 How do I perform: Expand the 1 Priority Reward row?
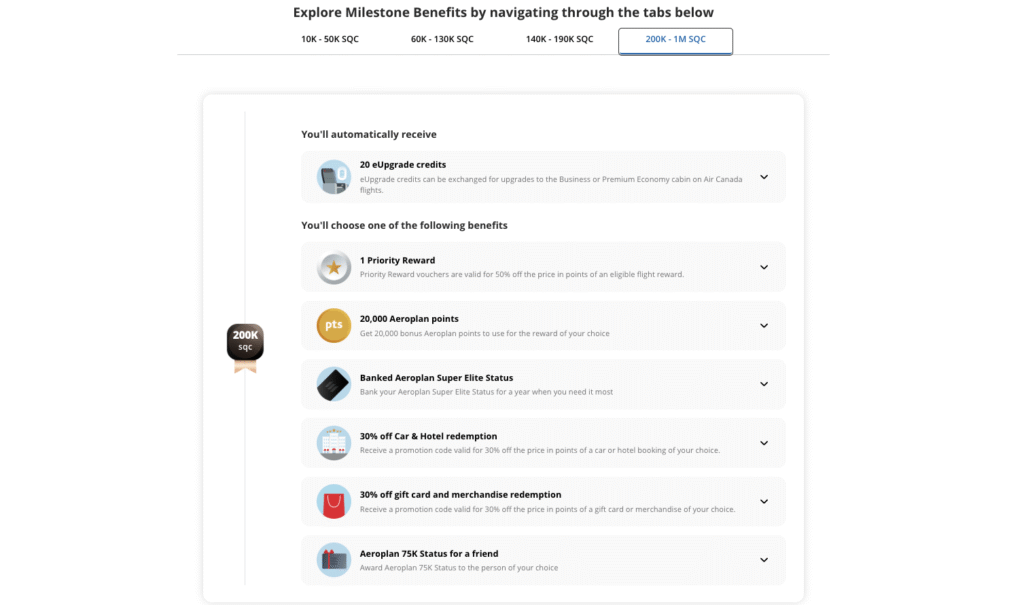pos(764,267)
